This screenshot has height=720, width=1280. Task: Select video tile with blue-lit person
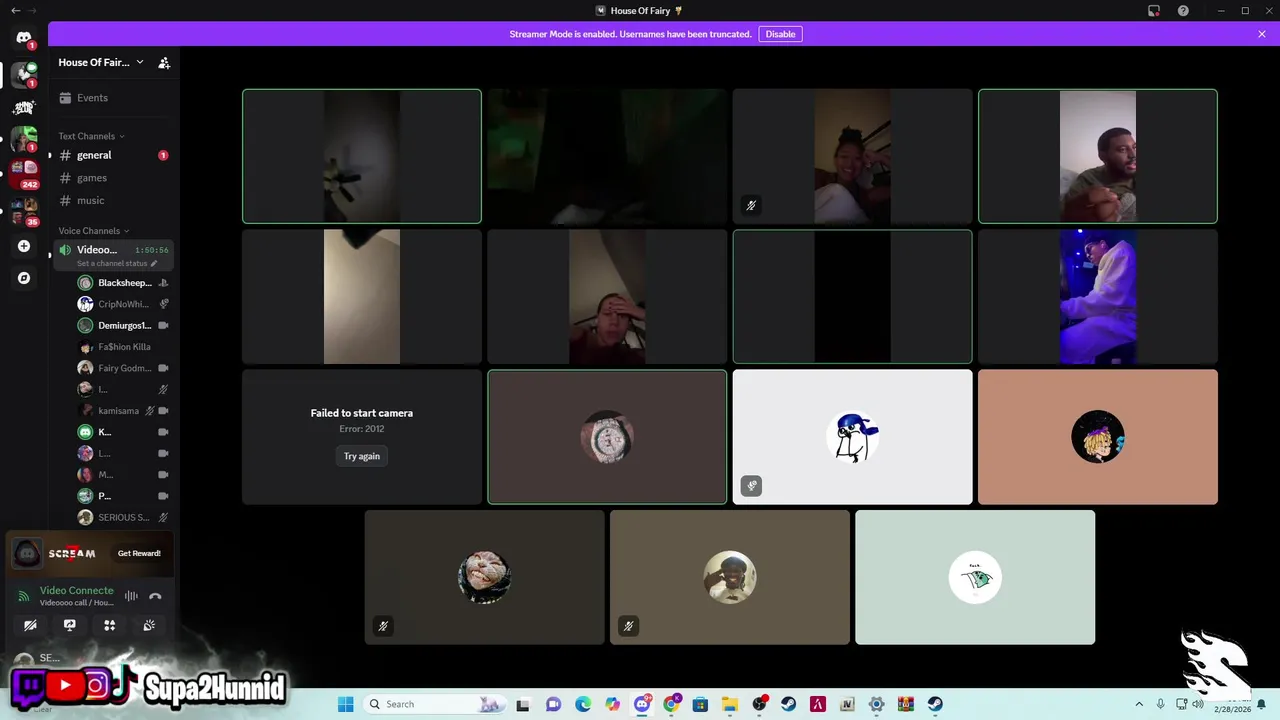tap(1098, 297)
